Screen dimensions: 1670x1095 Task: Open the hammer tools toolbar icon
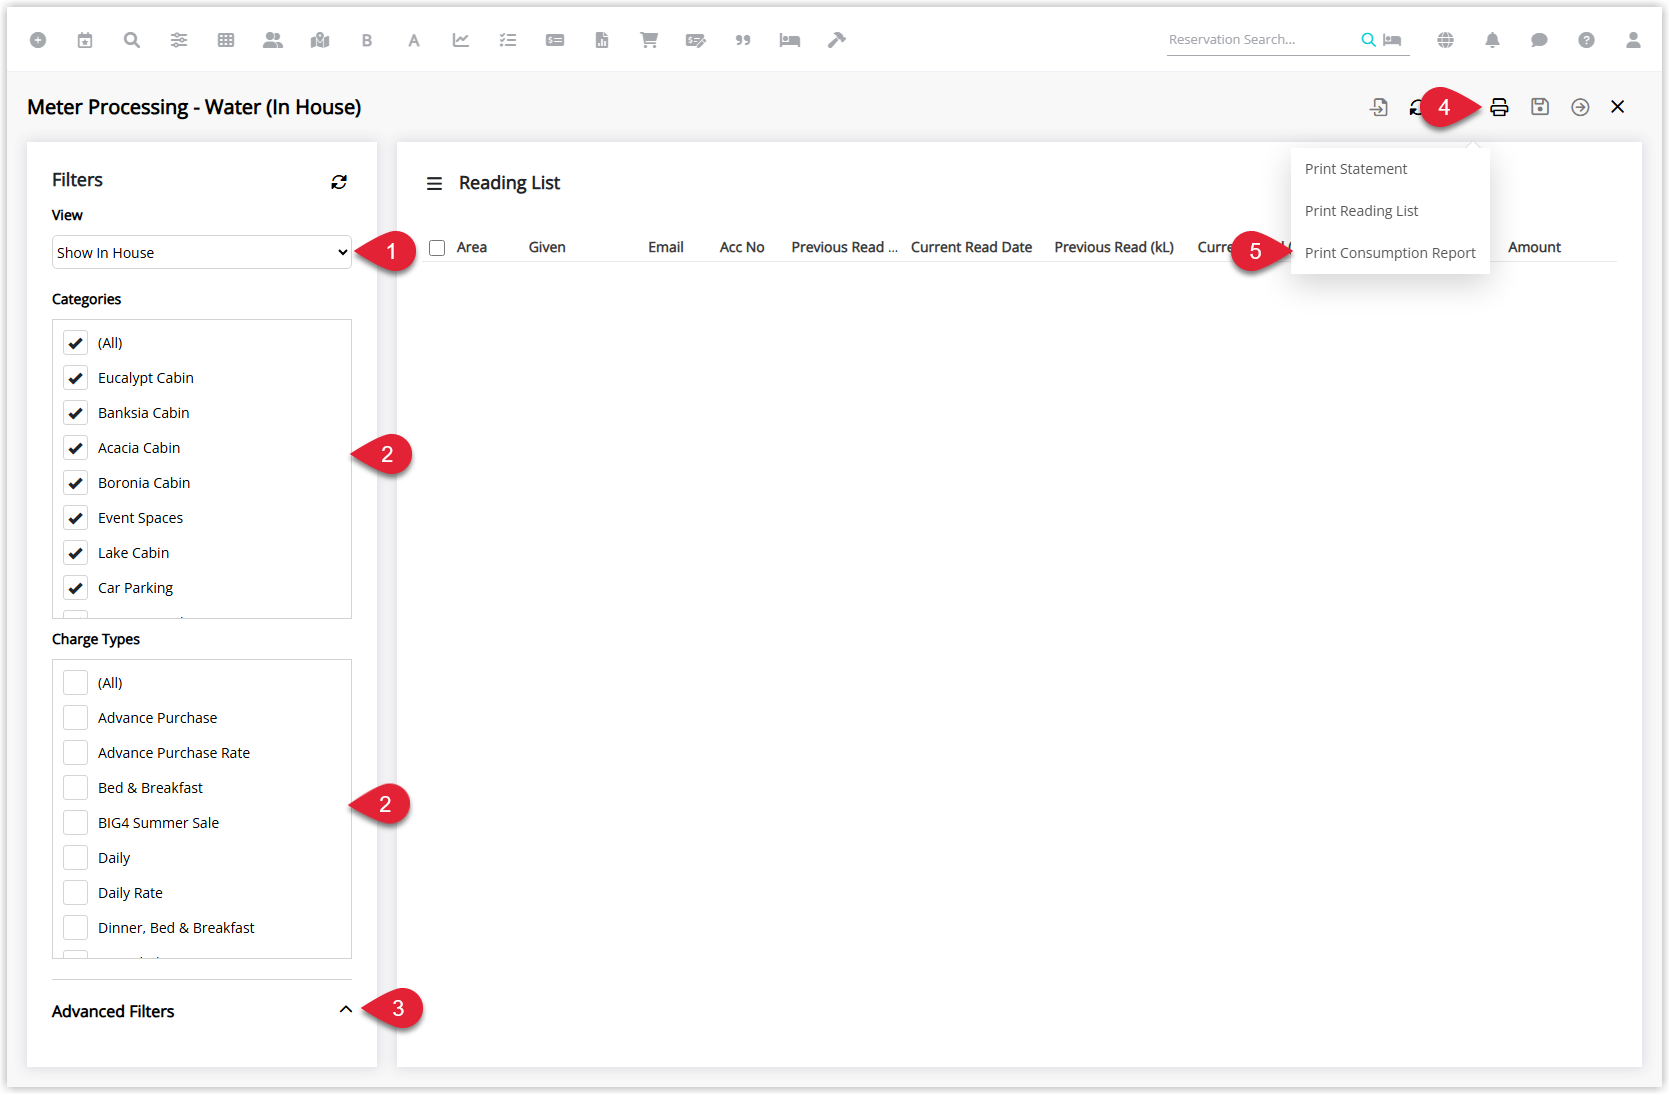click(837, 40)
